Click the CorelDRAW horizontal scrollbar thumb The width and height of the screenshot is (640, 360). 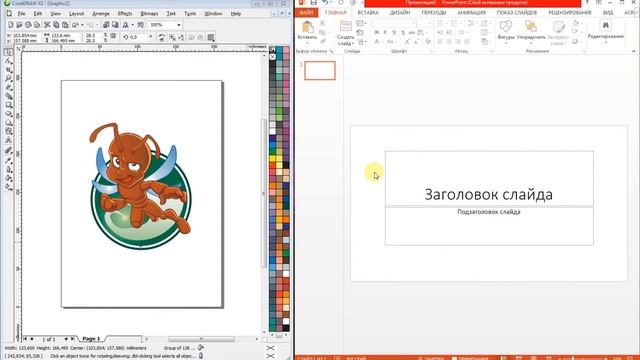tap(201, 339)
